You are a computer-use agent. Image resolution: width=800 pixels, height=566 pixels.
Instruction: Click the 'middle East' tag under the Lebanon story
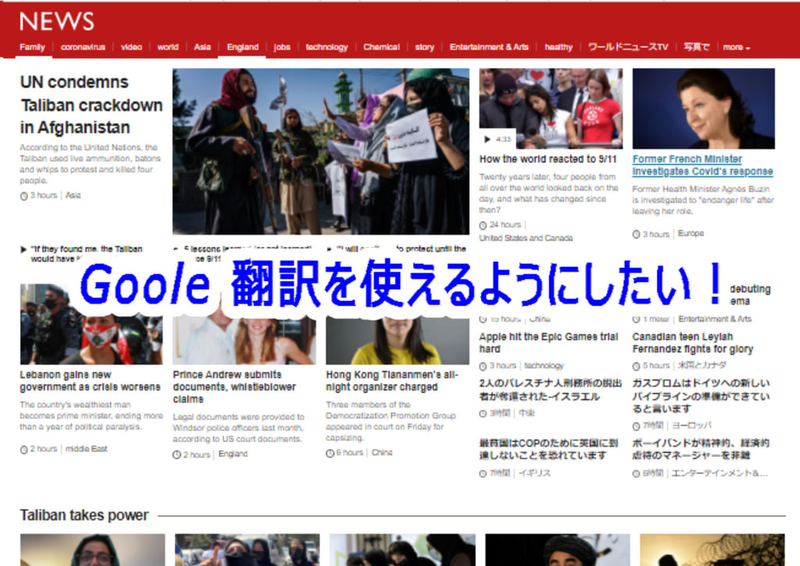(x=86, y=449)
